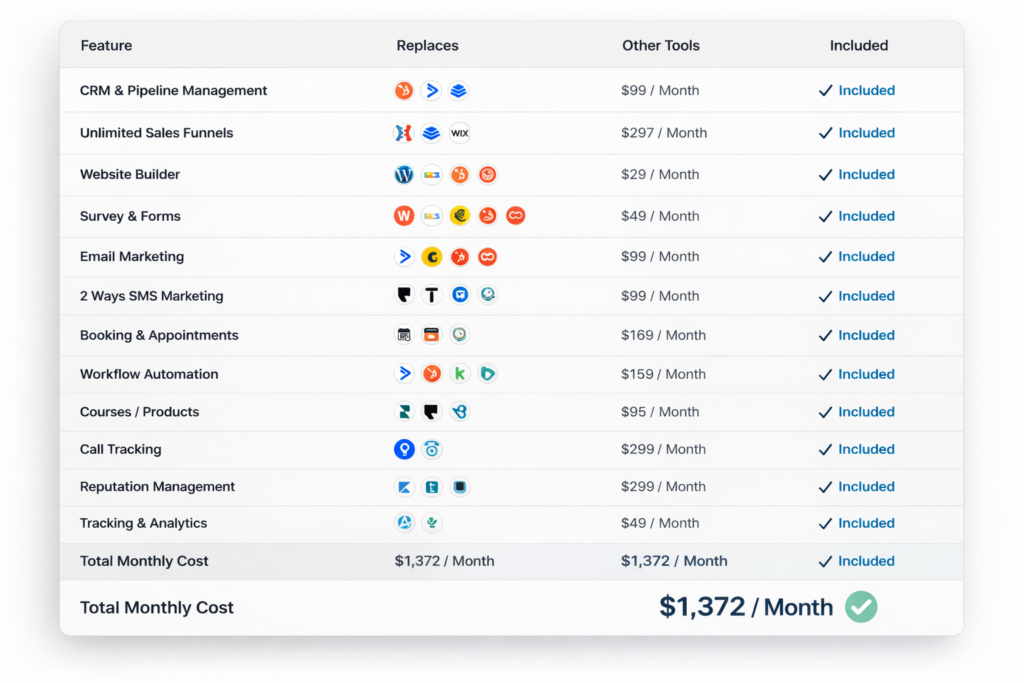Click the calendar icon in Booking & Appointments row

(x=404, y=334)
